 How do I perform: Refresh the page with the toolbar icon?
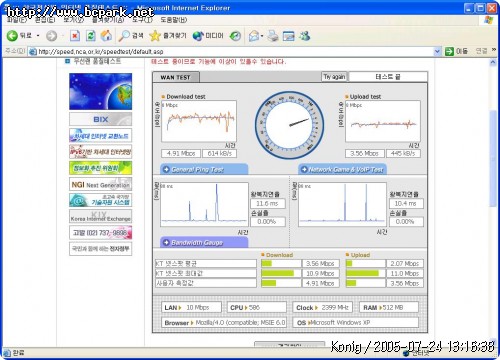tap(91, 35)
